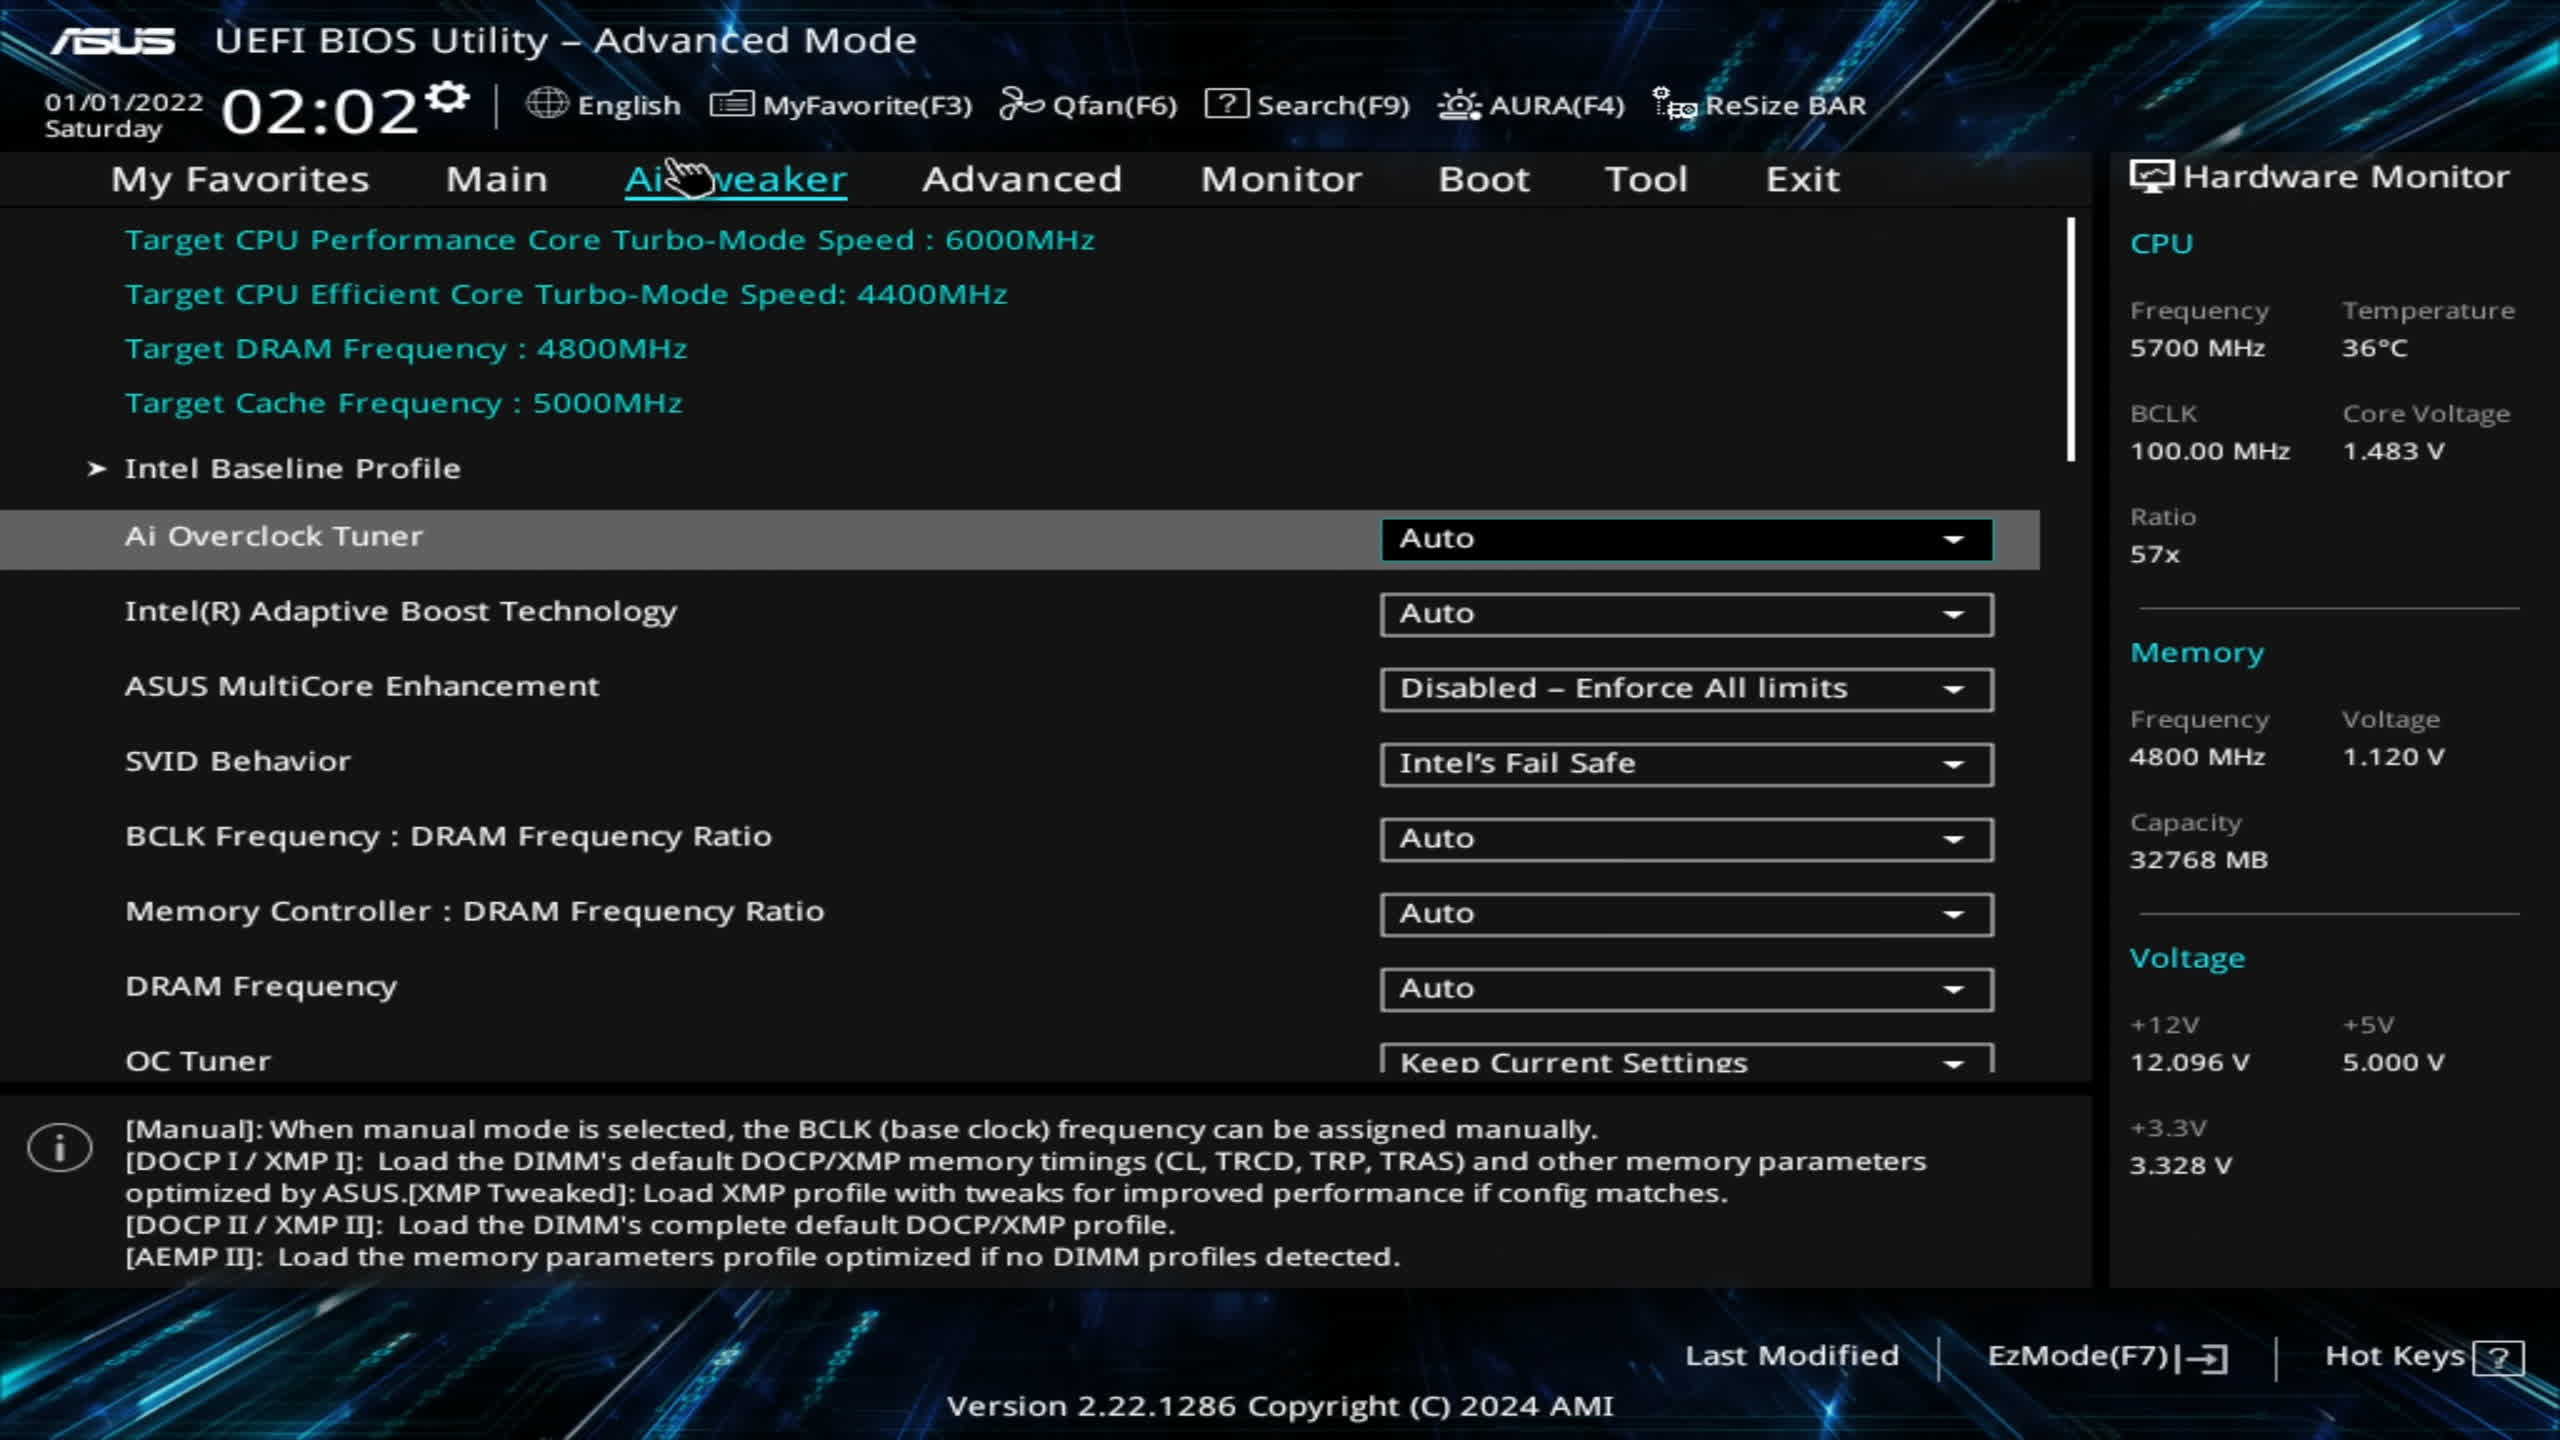Open BCLK Frequency DRAM Ratio dropdown
Image resolution: width=2560 pixels, height=1440 pixels.
click(1687, 839)
